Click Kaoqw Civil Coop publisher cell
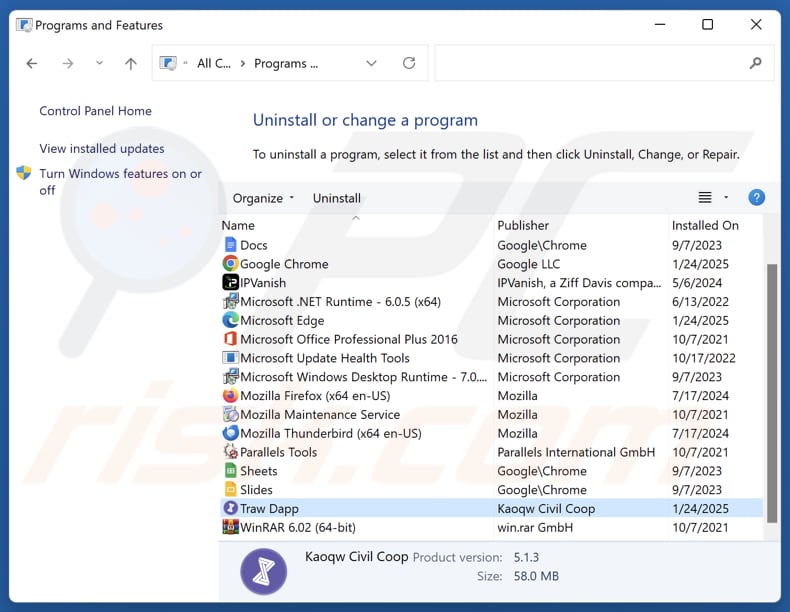Viewport: 790px width, 612px height. click(x=546, y=509)
